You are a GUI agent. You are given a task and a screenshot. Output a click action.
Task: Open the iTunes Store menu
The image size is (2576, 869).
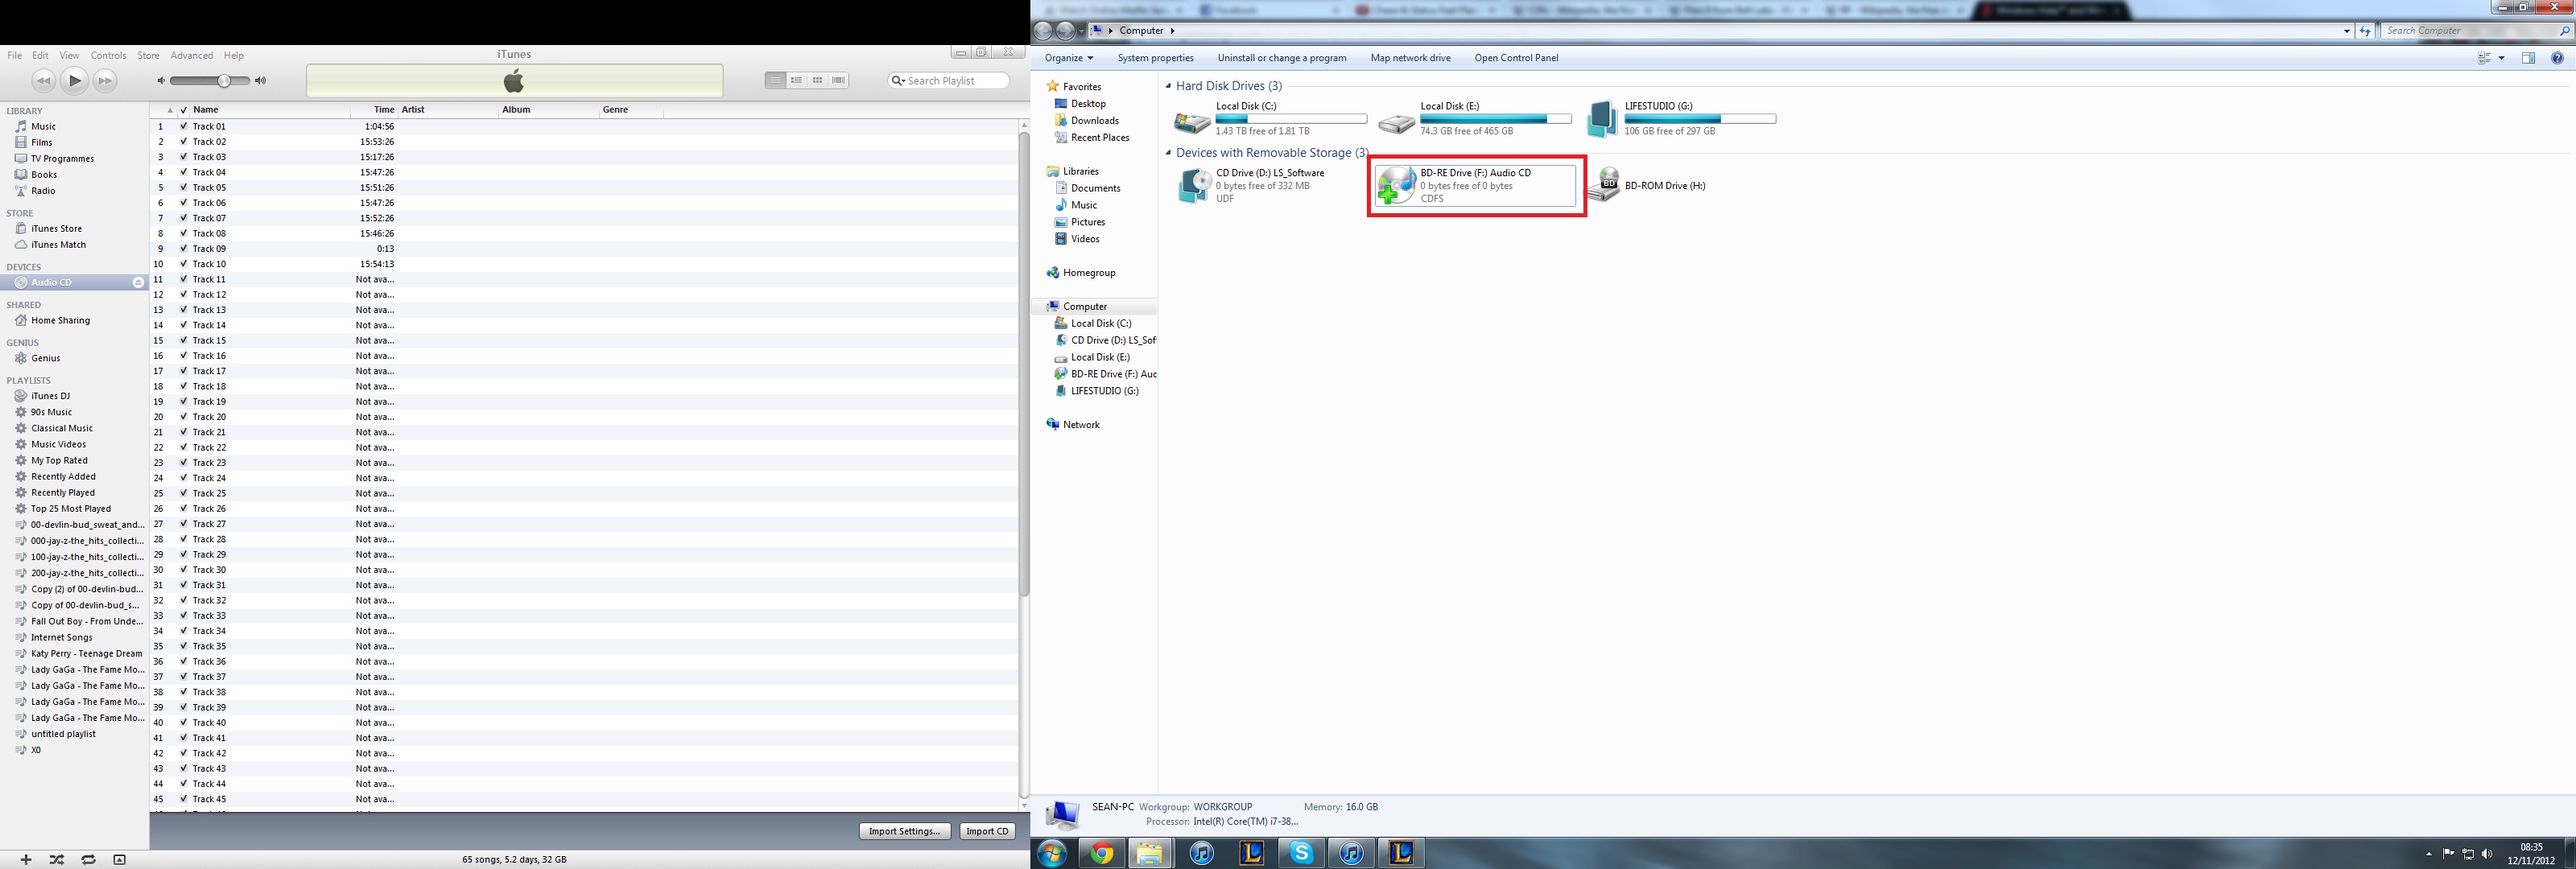(148, 56)
